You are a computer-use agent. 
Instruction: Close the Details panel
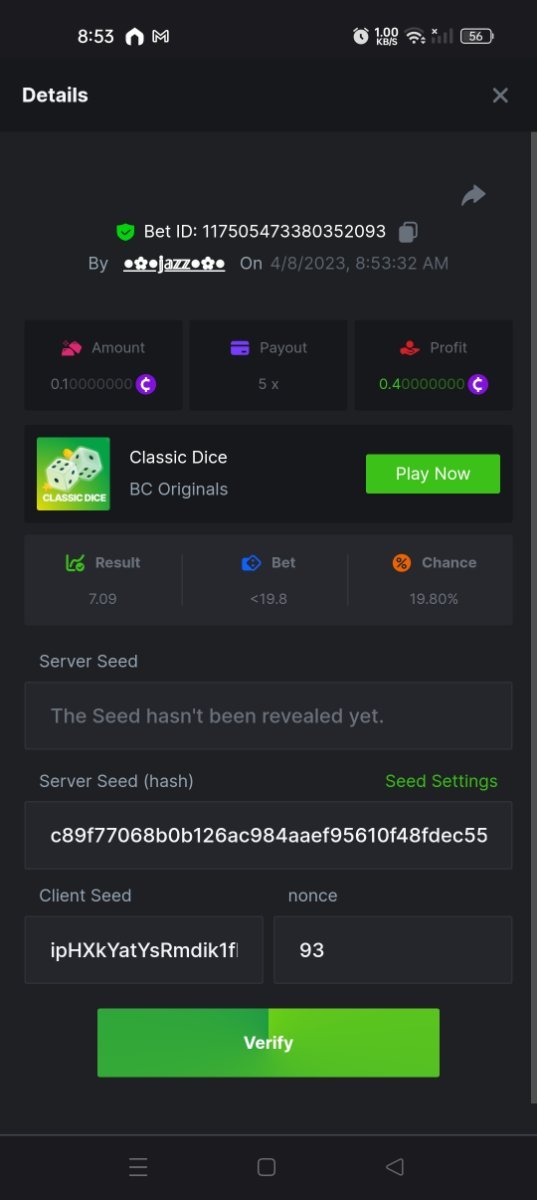tap(500, 95)
